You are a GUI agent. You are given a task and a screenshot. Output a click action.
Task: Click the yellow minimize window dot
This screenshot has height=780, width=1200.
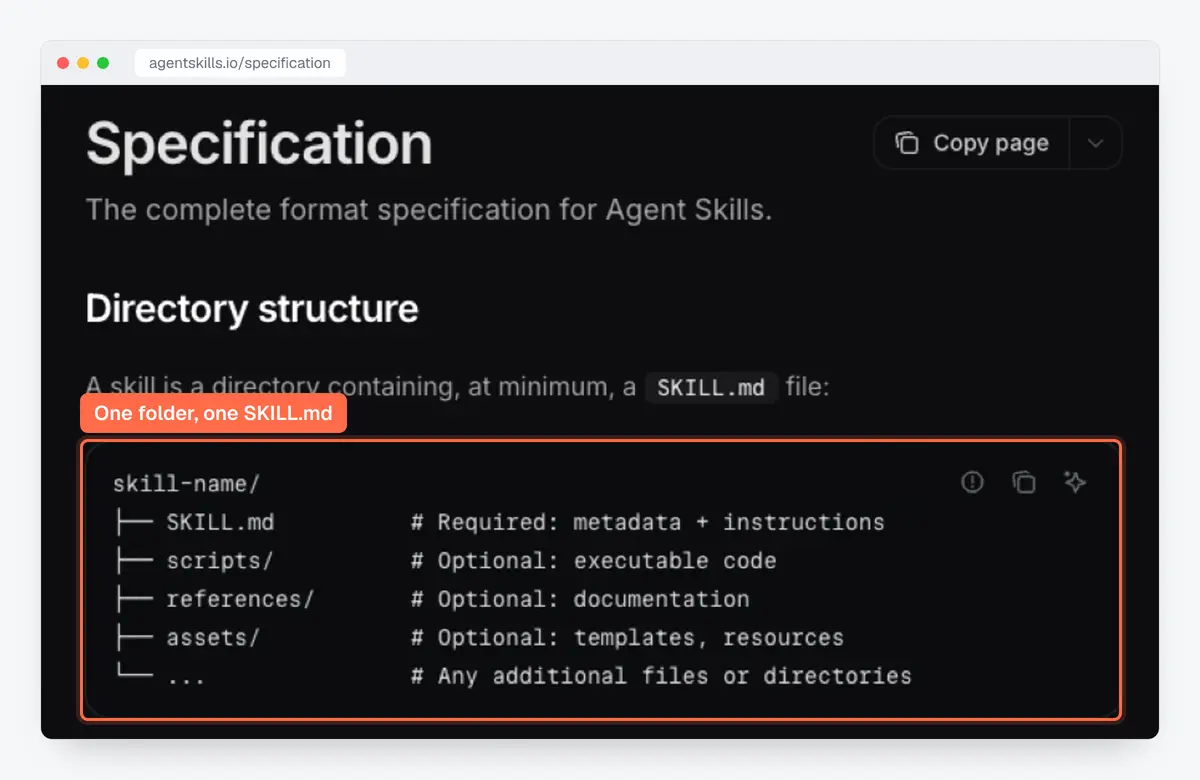coord(83,63)
